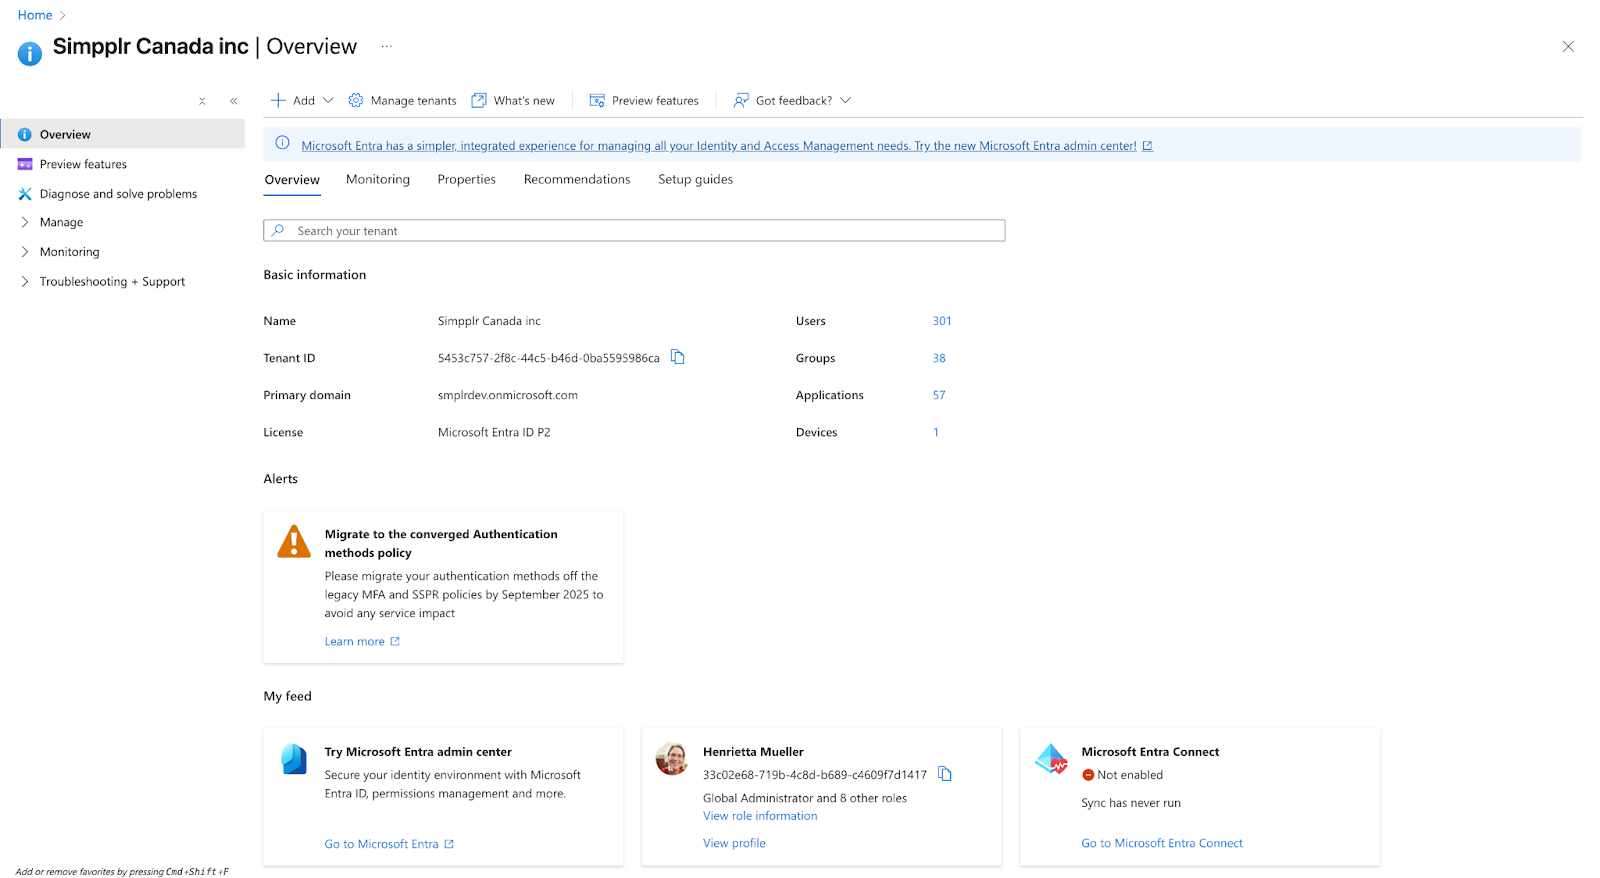Open the View role information link
The width and height of the screenshot is (1600, 878).
pos(760,816)
